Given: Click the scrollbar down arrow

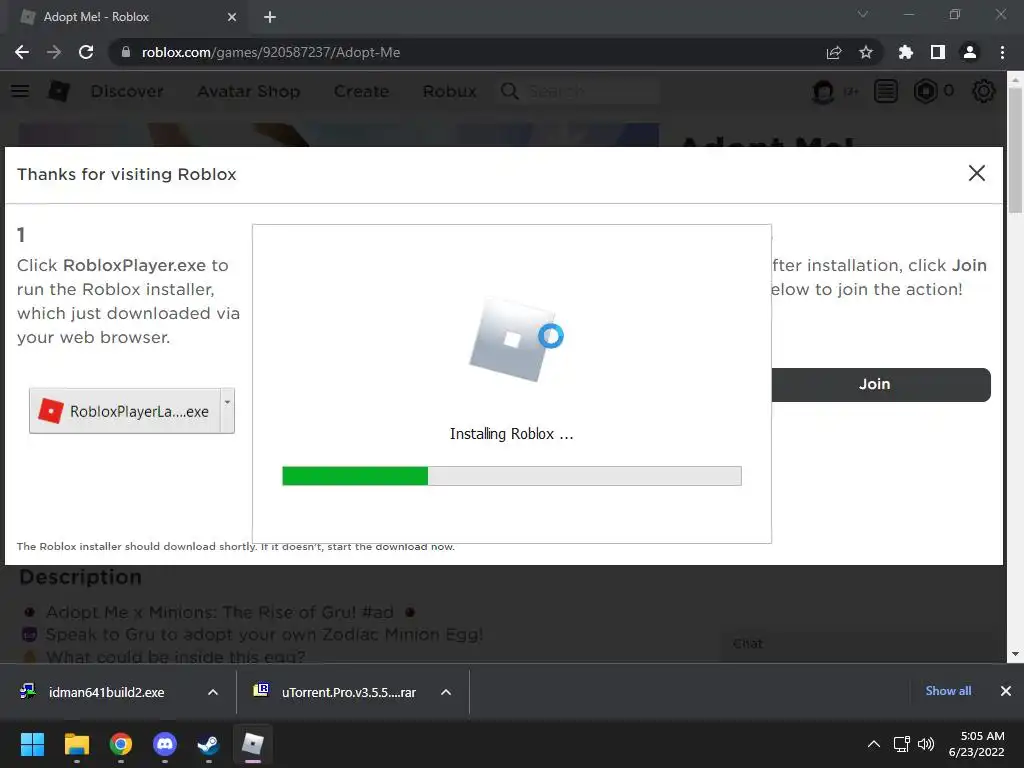Looking at the screenshot, I should (1015, 654).
